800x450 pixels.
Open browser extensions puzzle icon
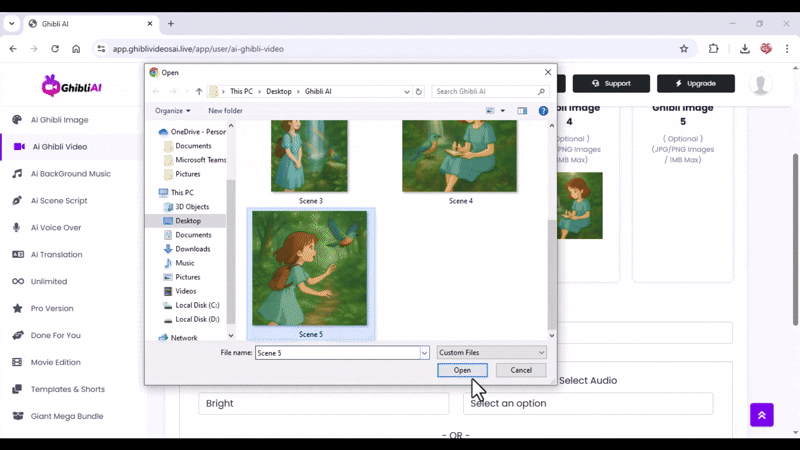click(x=713, y=49)
